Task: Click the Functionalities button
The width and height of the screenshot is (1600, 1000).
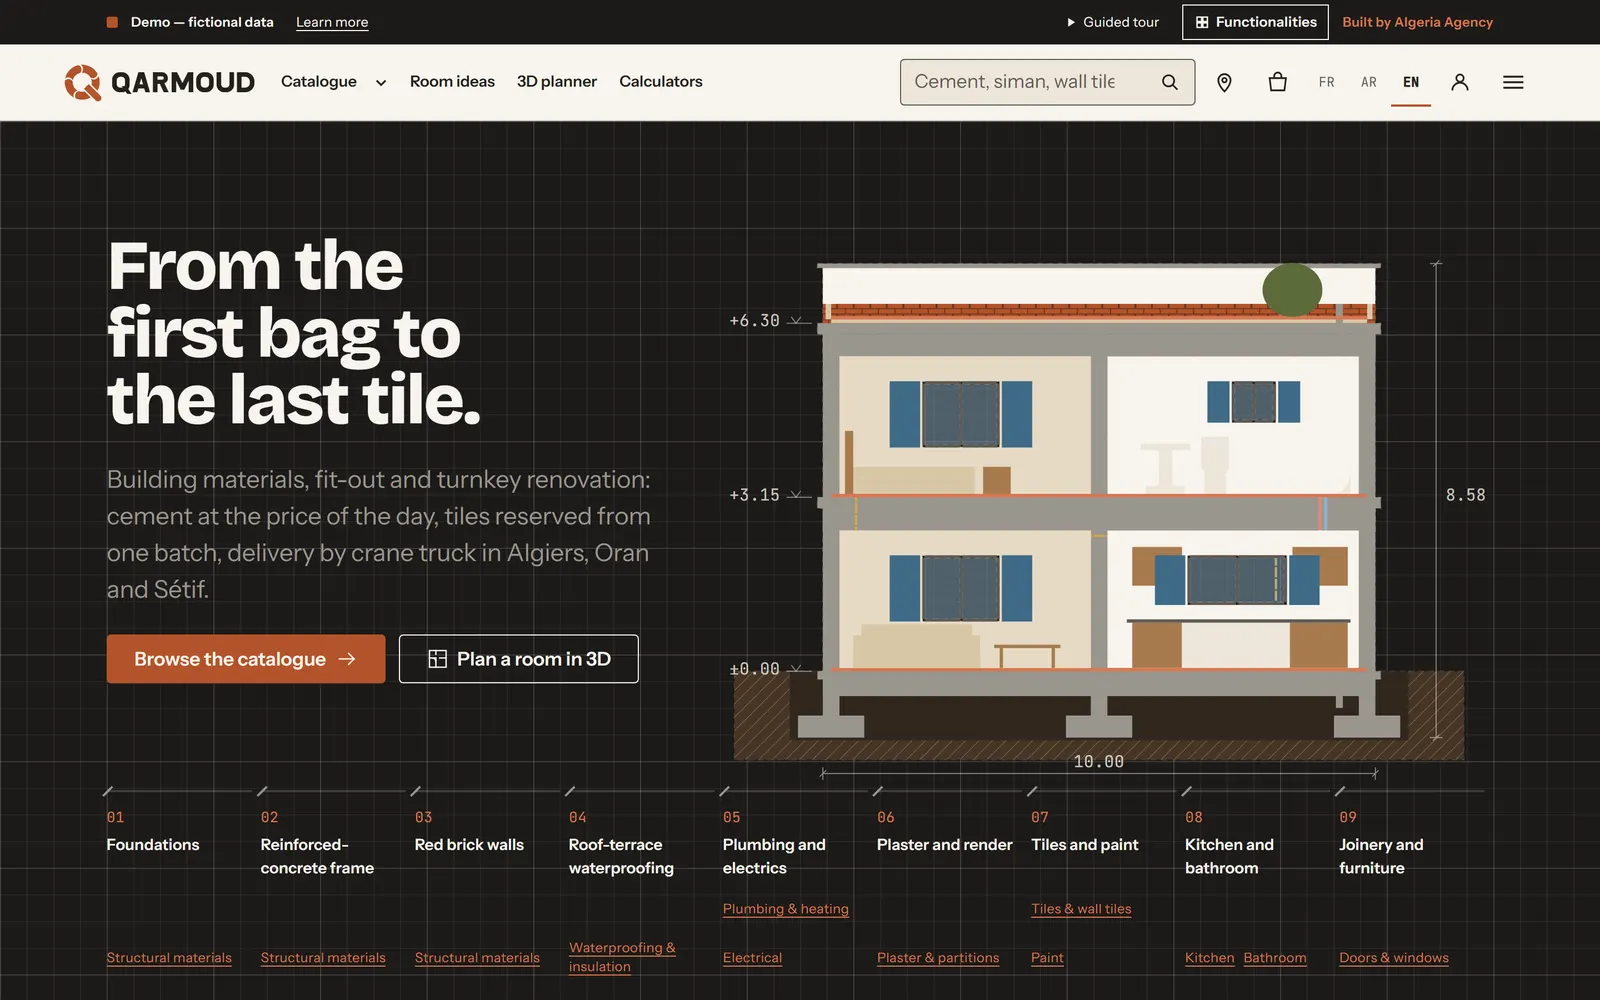Action: pyautogui.click(x=1255, y=22)
